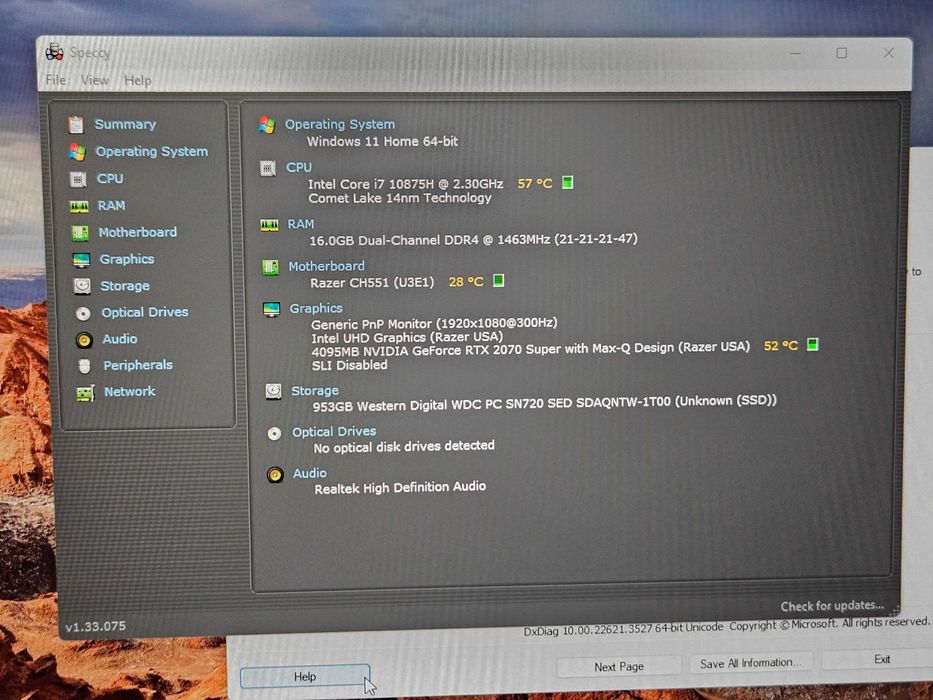The width and height of the screenshot is (933, 700).
Task: Click the Graphics monitor icon in sidebar
Action: click(81, 260)
